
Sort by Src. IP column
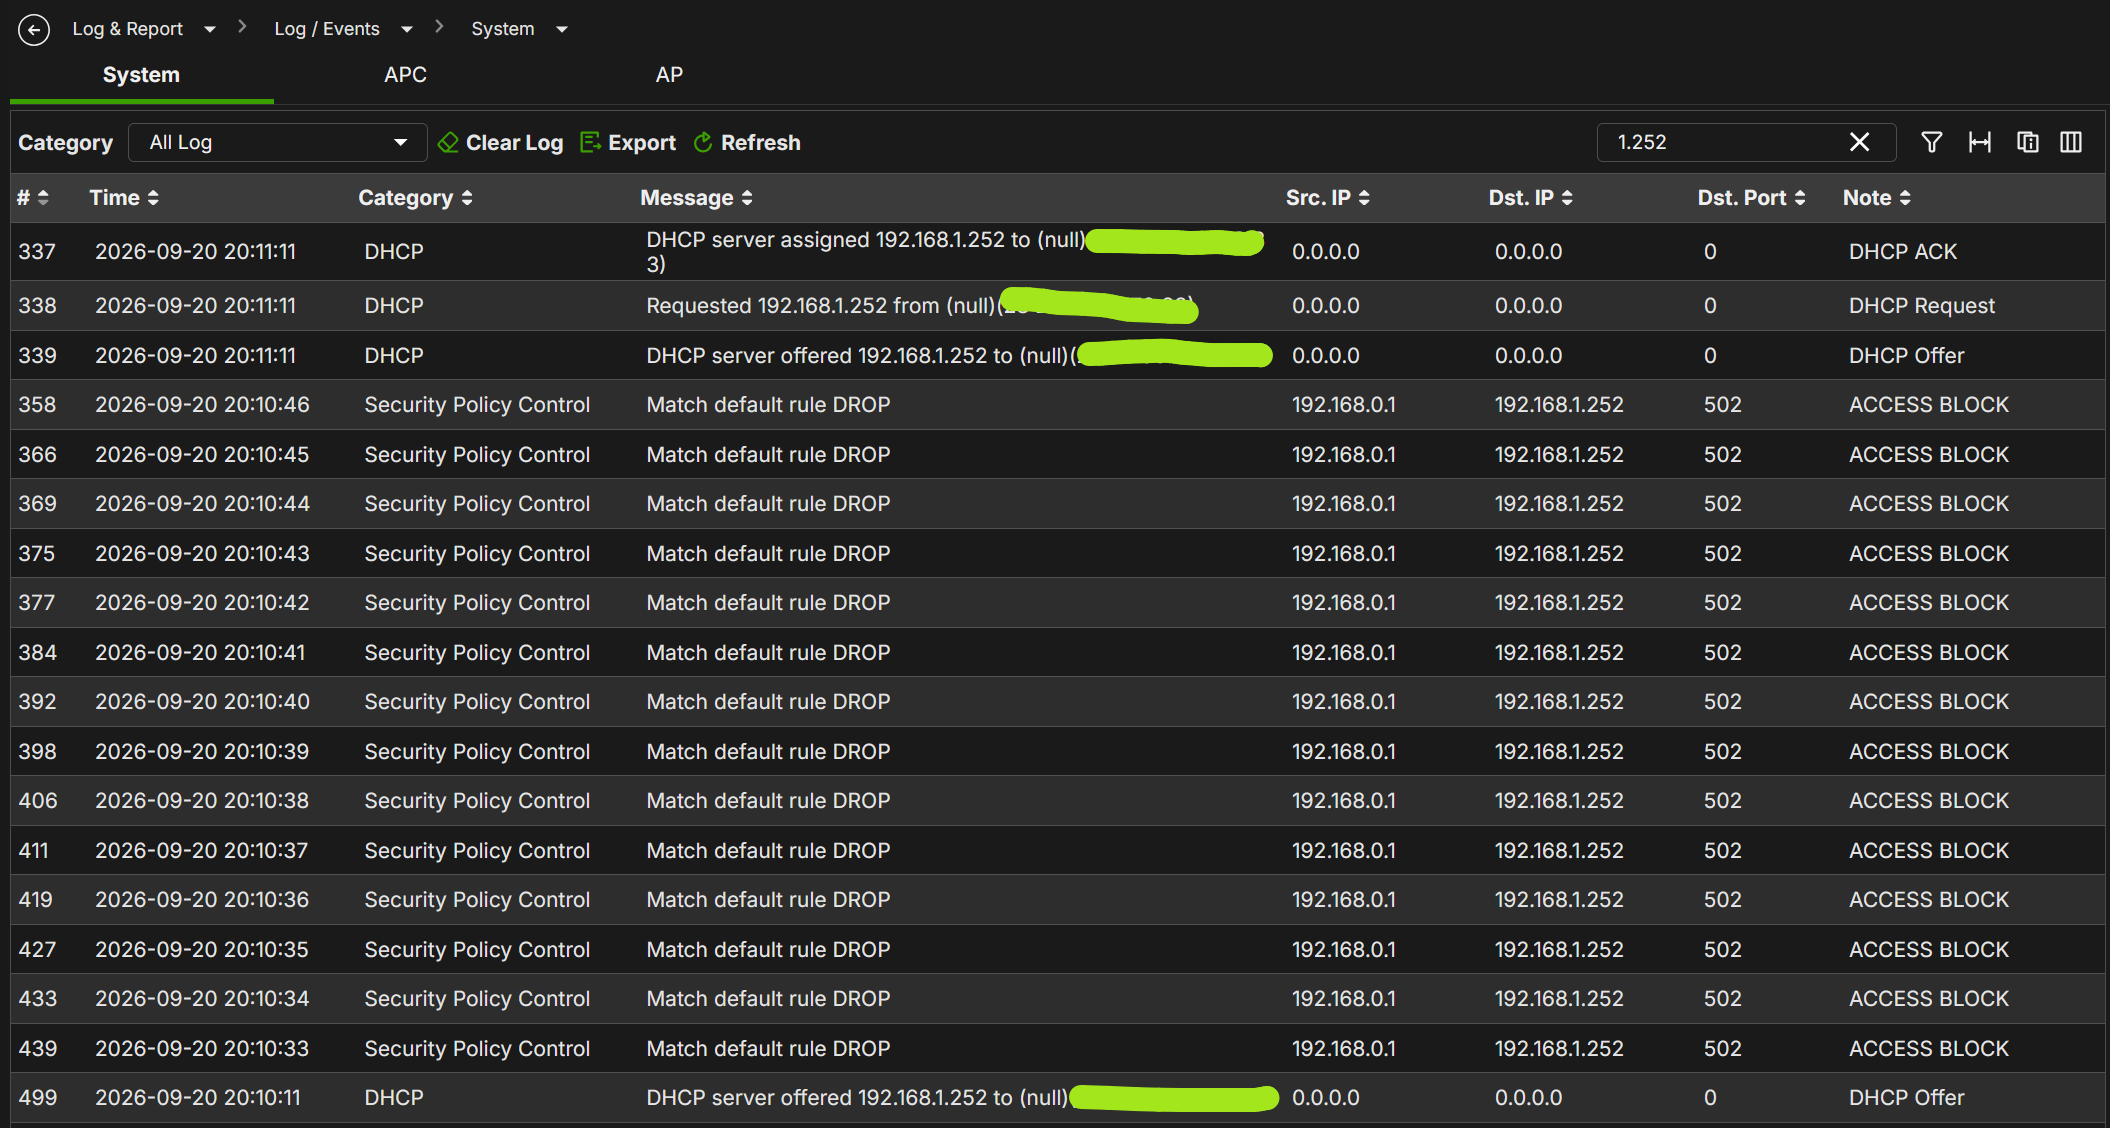tap(1328, 198)
